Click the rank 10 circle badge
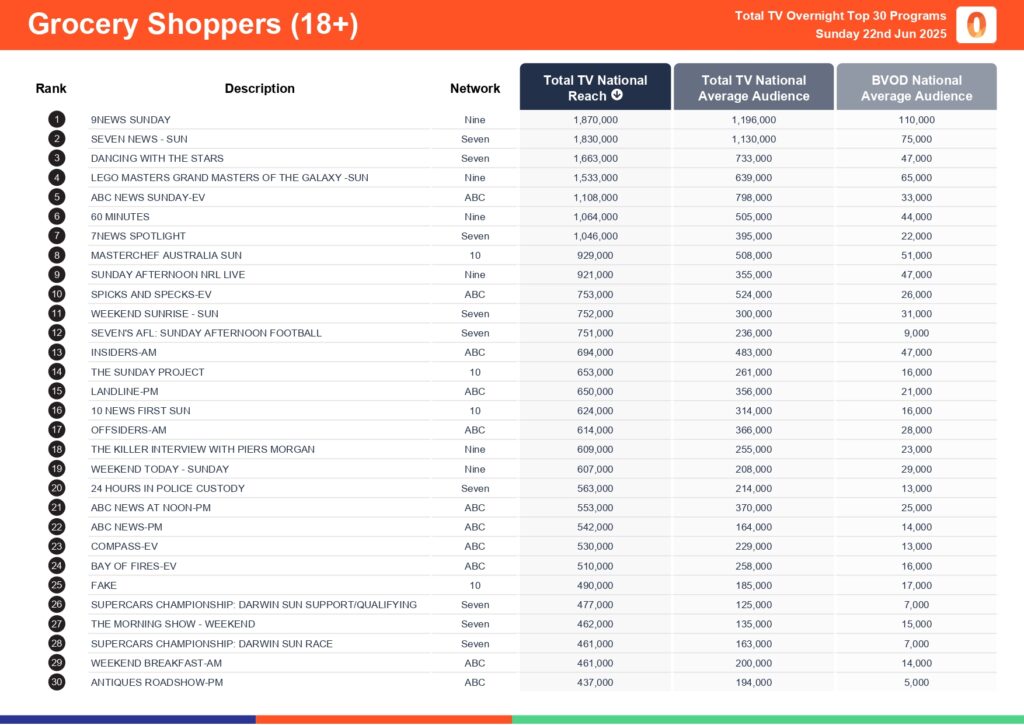This screenshot has width=1024, height=725. pyautogui.click(x=56, y=294)
